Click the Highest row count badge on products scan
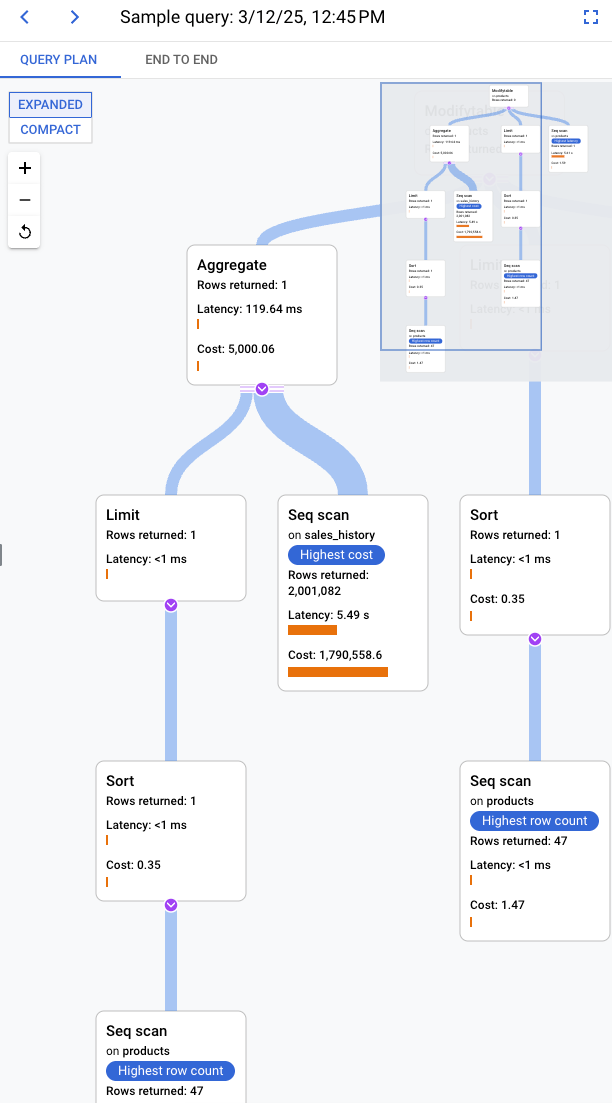Image resolution: width=612 pixels, height=1103 pixels. click(x=535, y=821)
